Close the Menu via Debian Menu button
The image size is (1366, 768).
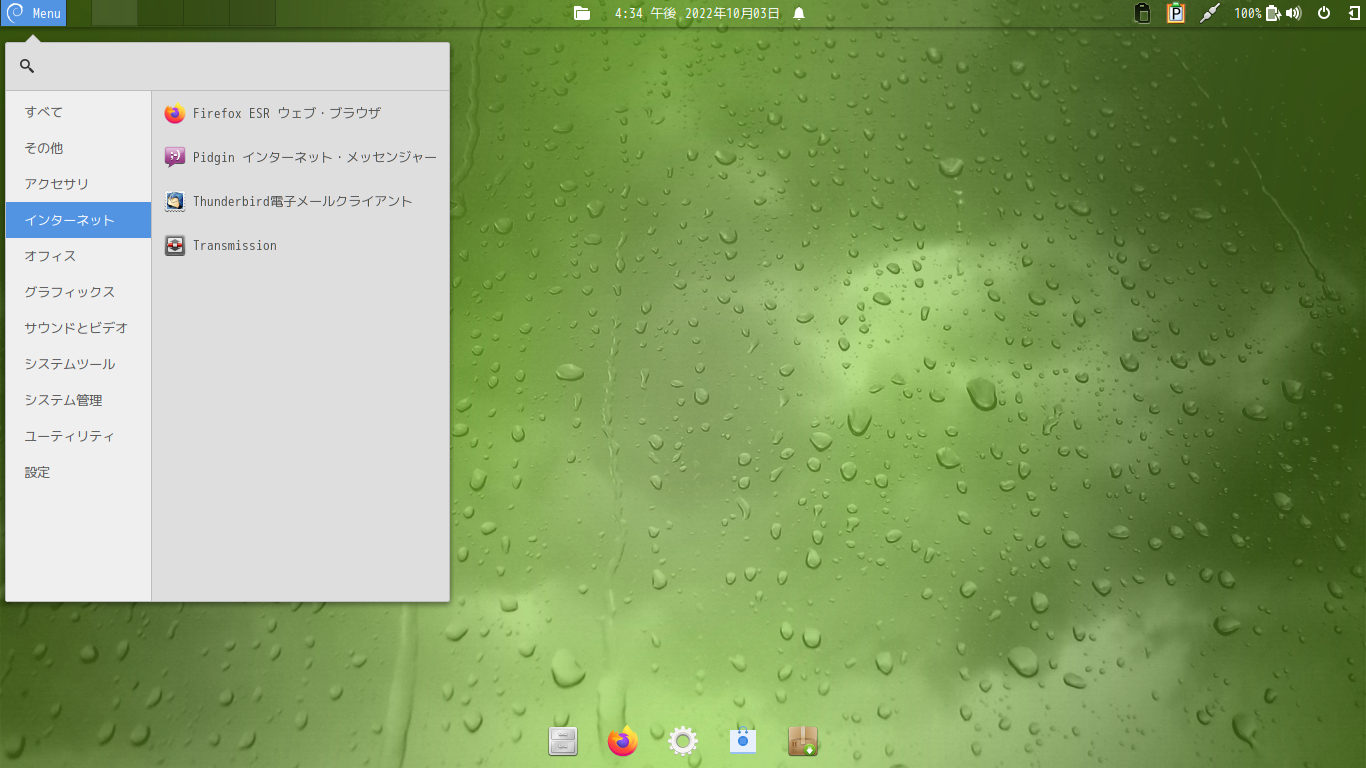coord(33,13)
